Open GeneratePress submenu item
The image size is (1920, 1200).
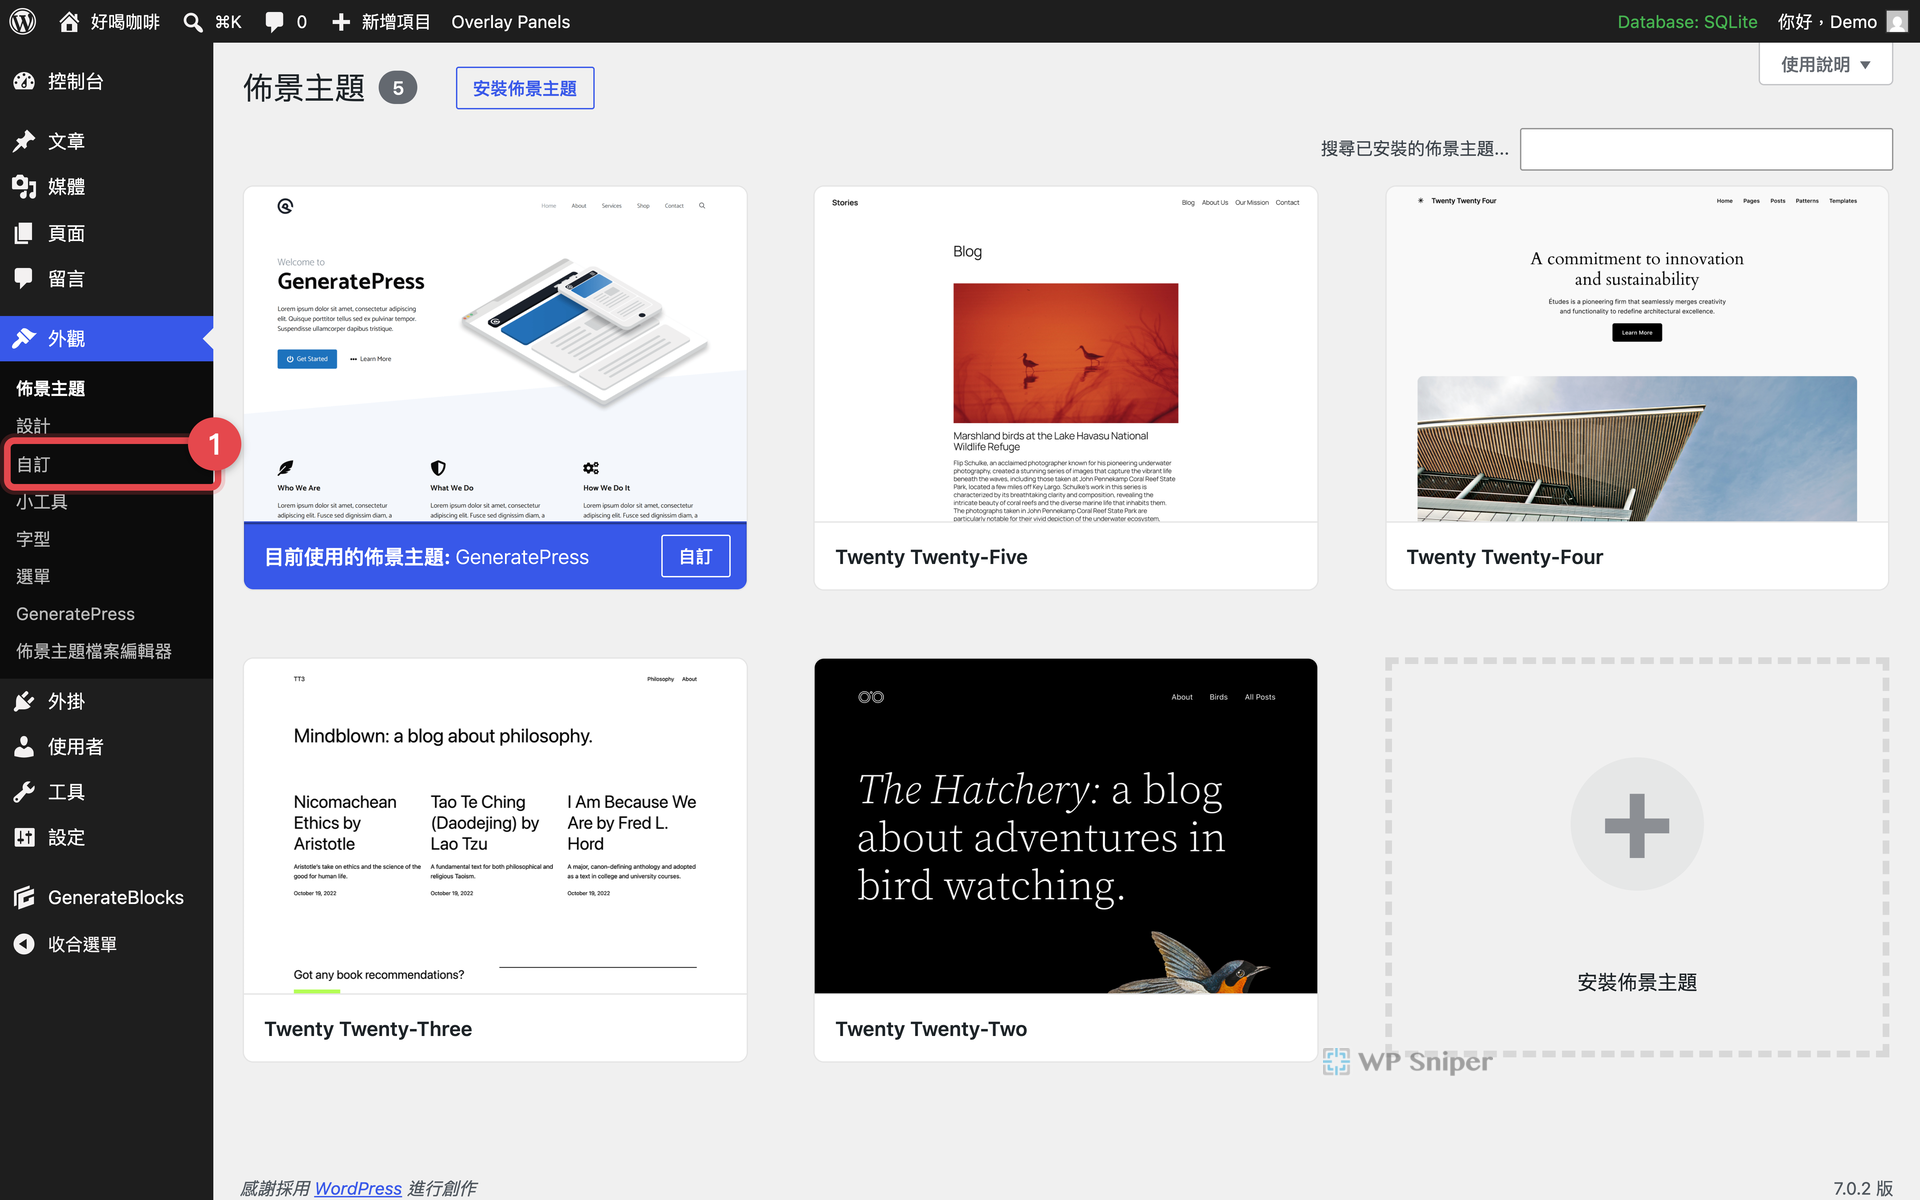point(75,614)
